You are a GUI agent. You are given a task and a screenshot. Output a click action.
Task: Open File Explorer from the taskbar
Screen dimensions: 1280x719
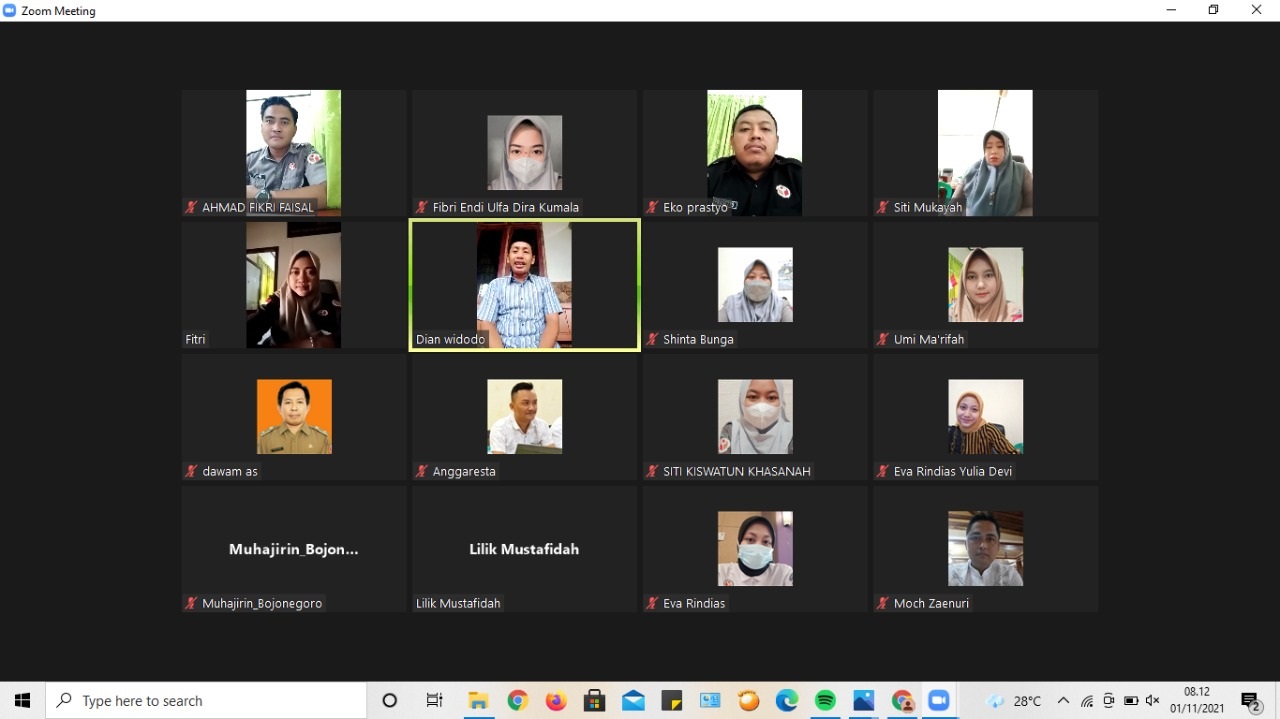(x=478, y=701)
